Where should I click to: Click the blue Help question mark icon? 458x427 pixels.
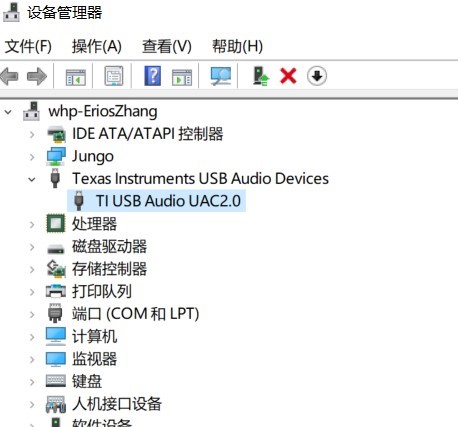coord(153,76)
